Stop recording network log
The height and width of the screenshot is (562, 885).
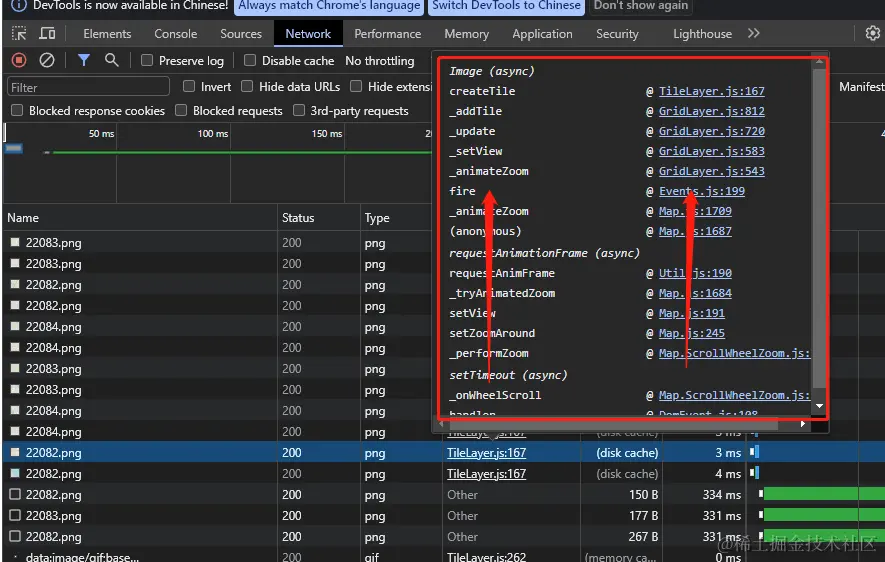[19, 60]
